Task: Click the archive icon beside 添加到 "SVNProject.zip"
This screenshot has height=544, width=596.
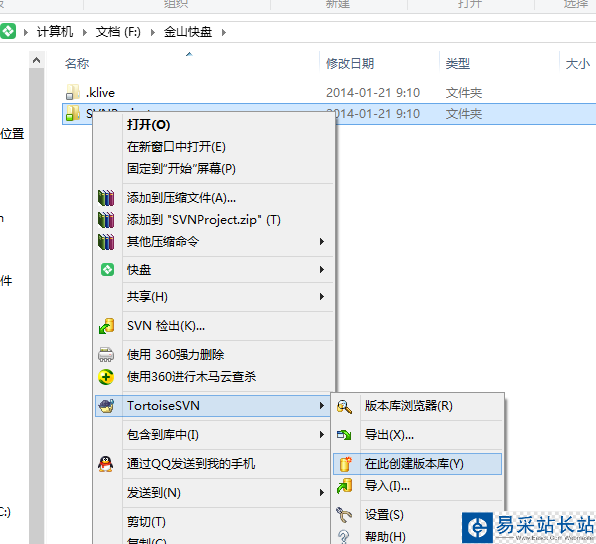Action: pos(106,220)
